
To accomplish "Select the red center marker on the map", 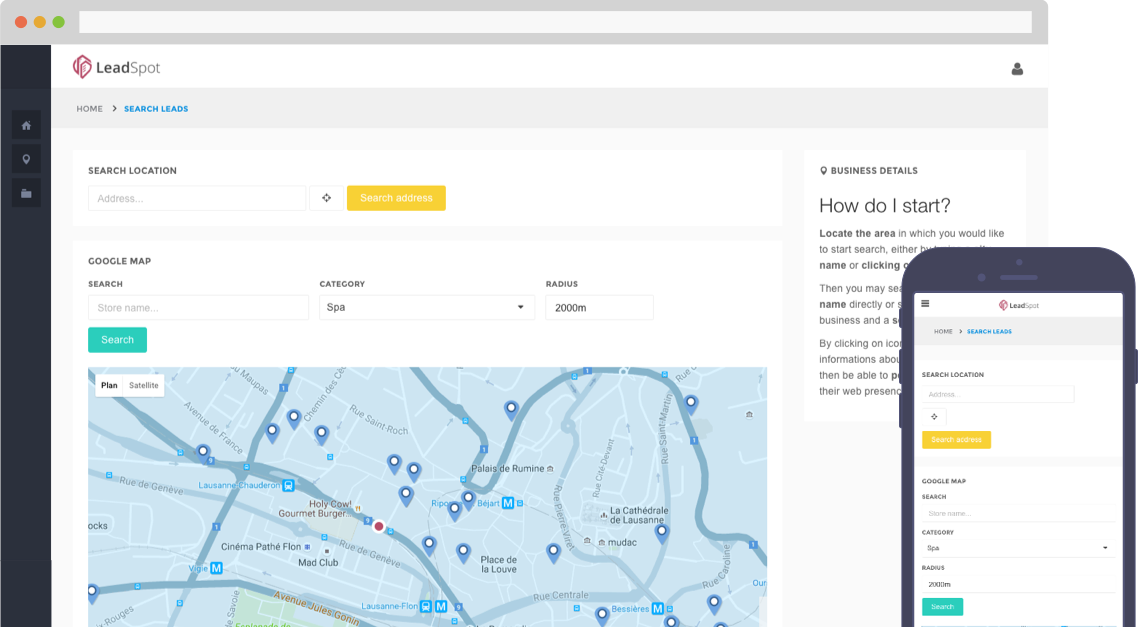I will pos(379,526).
